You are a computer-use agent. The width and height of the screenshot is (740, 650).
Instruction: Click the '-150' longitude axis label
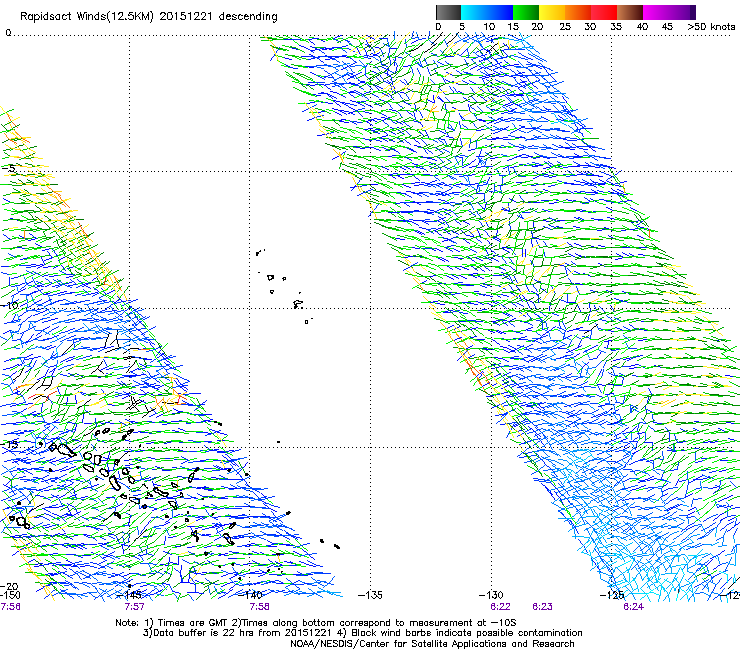coord(10,595)
